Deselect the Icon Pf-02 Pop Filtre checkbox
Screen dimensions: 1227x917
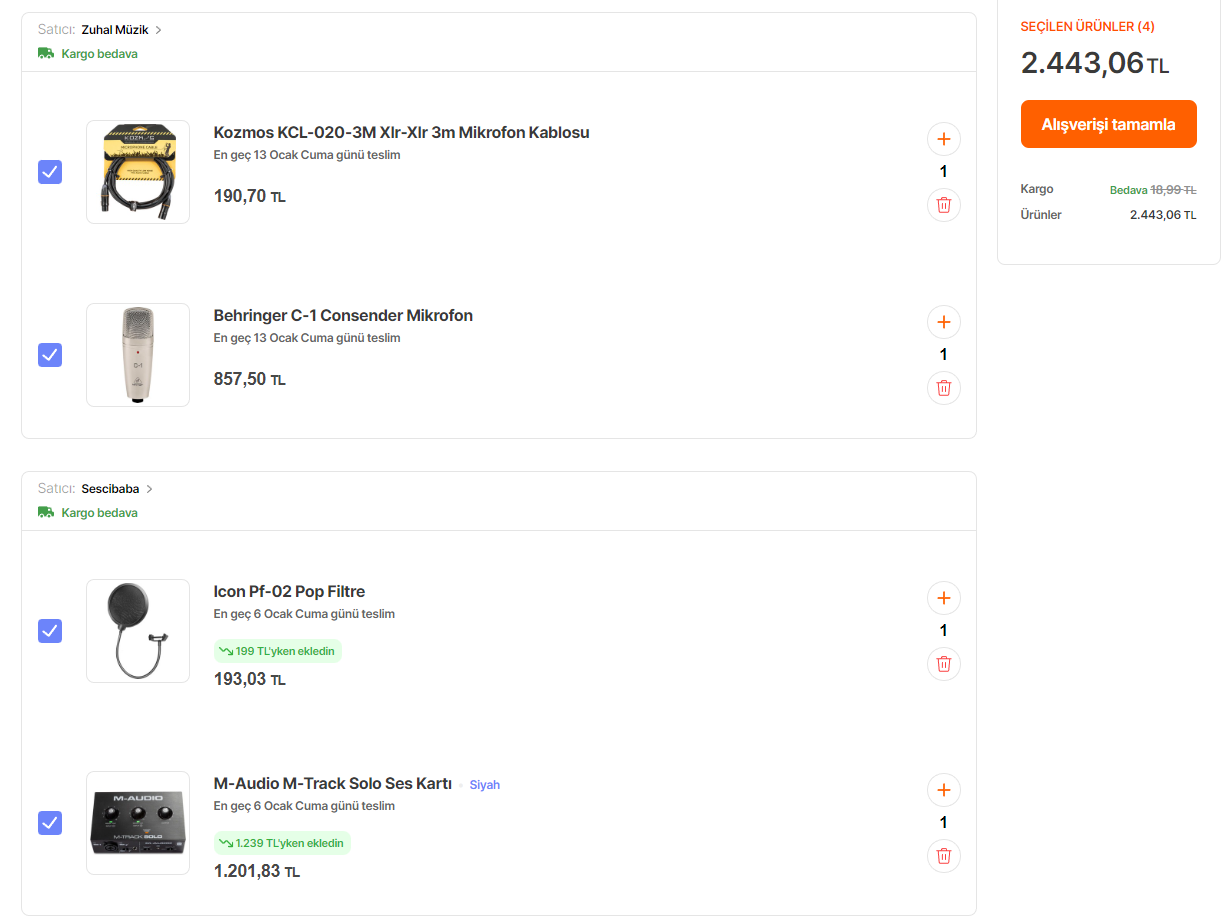[50, 631]
